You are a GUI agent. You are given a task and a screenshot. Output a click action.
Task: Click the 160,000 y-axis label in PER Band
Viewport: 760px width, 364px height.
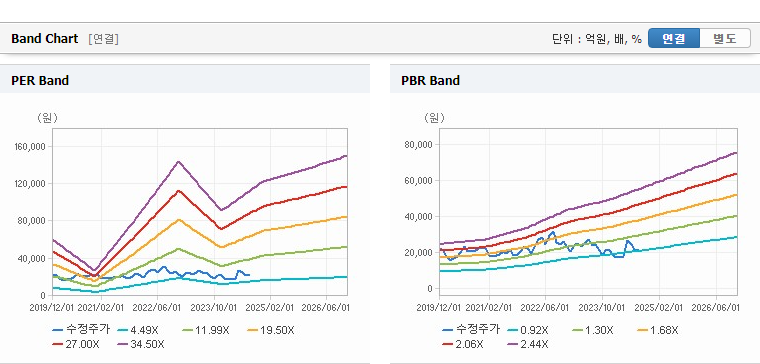click(31, 146)
